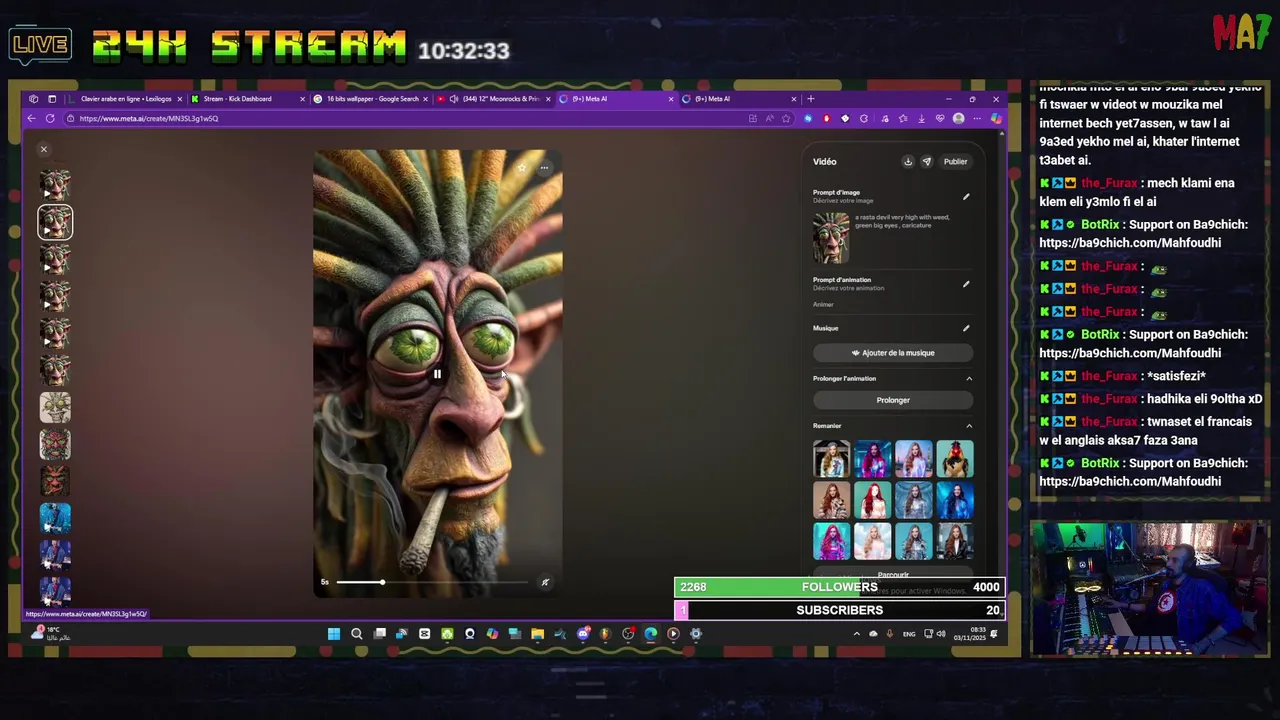Open Microsoft Edge from taskbar
1280x720 pixels.
click(651, 633)
